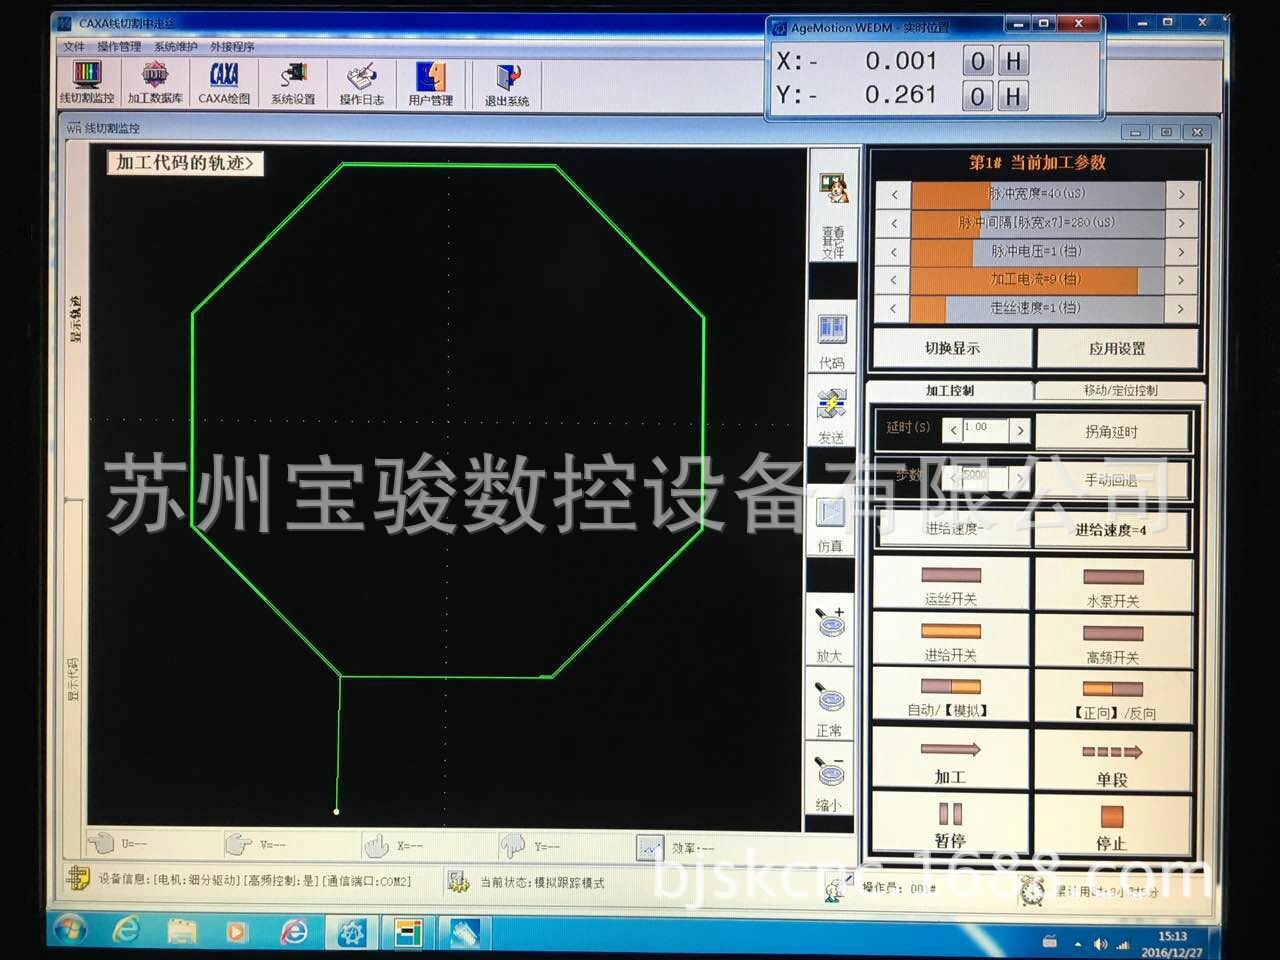Click the 脉冲宽度=40 slider bar
This screenshot has width=1280, height=960.
point(1038,194)
